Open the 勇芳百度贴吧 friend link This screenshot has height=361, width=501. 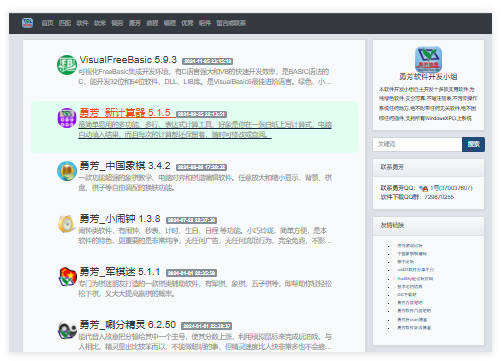(x=410, y=303)
